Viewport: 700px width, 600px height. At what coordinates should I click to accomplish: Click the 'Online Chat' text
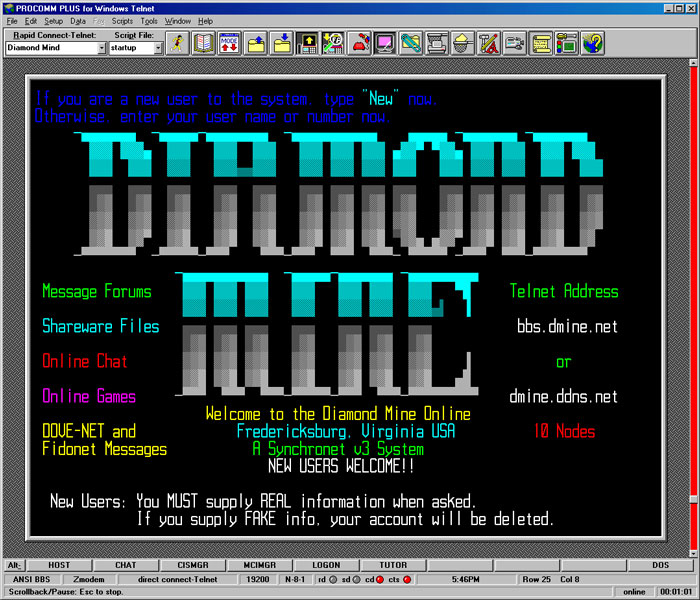[85, 362]
